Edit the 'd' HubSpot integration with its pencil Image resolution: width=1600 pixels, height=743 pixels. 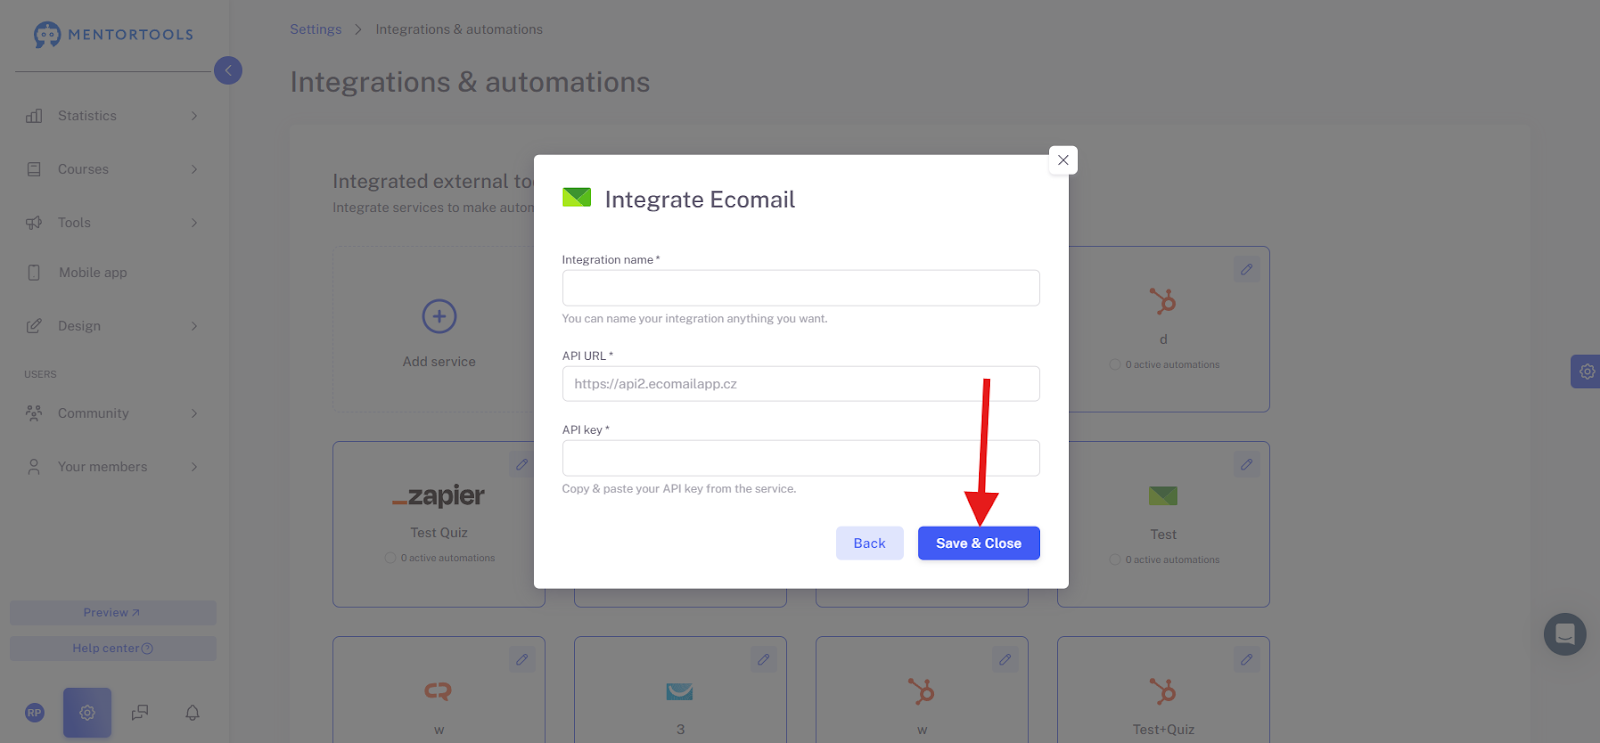(x=1246, y=269)
